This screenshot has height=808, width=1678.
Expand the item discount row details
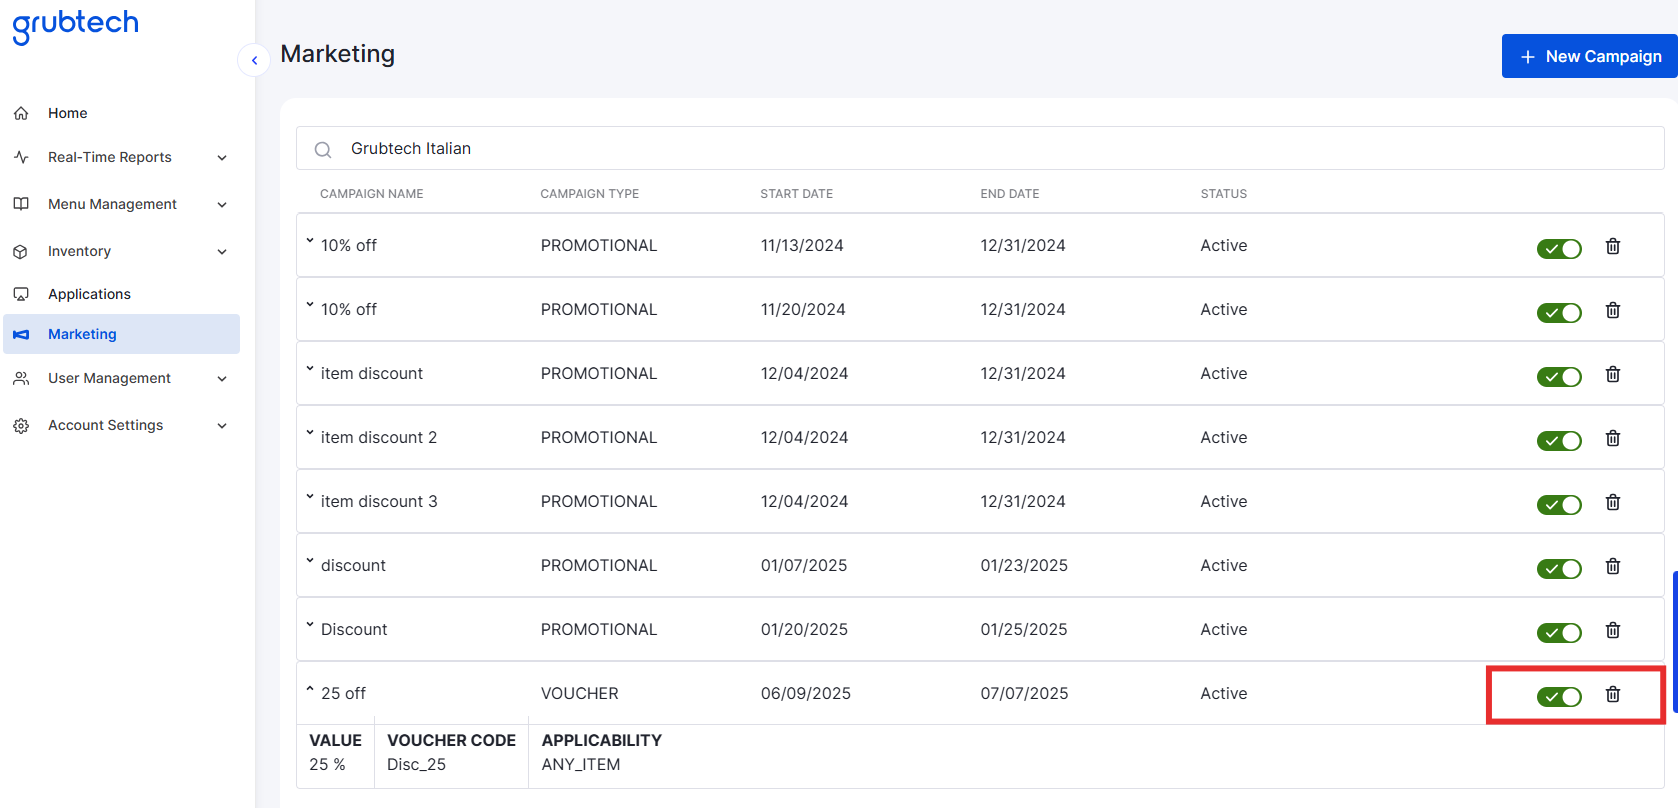point(310,369)
